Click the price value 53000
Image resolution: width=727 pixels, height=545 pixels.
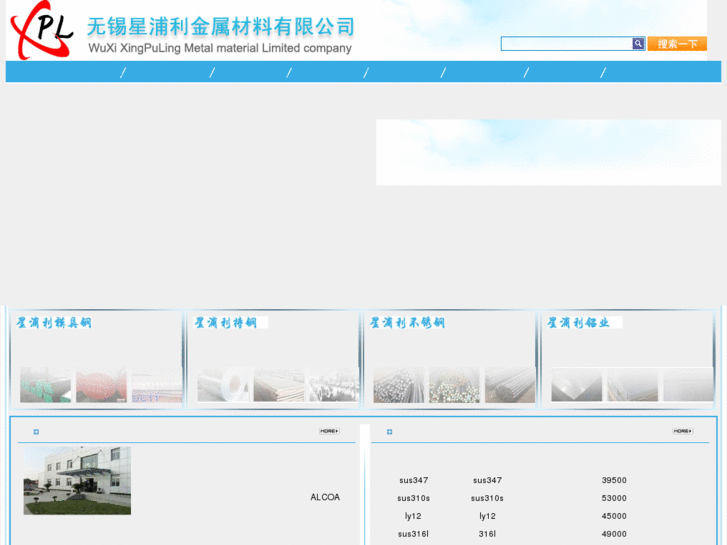(x=614, y=498)
